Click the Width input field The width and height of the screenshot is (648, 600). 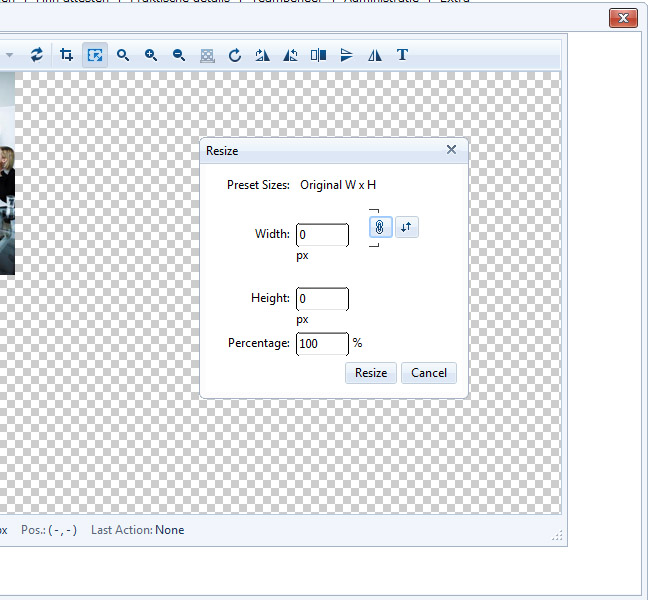(322, 235)
